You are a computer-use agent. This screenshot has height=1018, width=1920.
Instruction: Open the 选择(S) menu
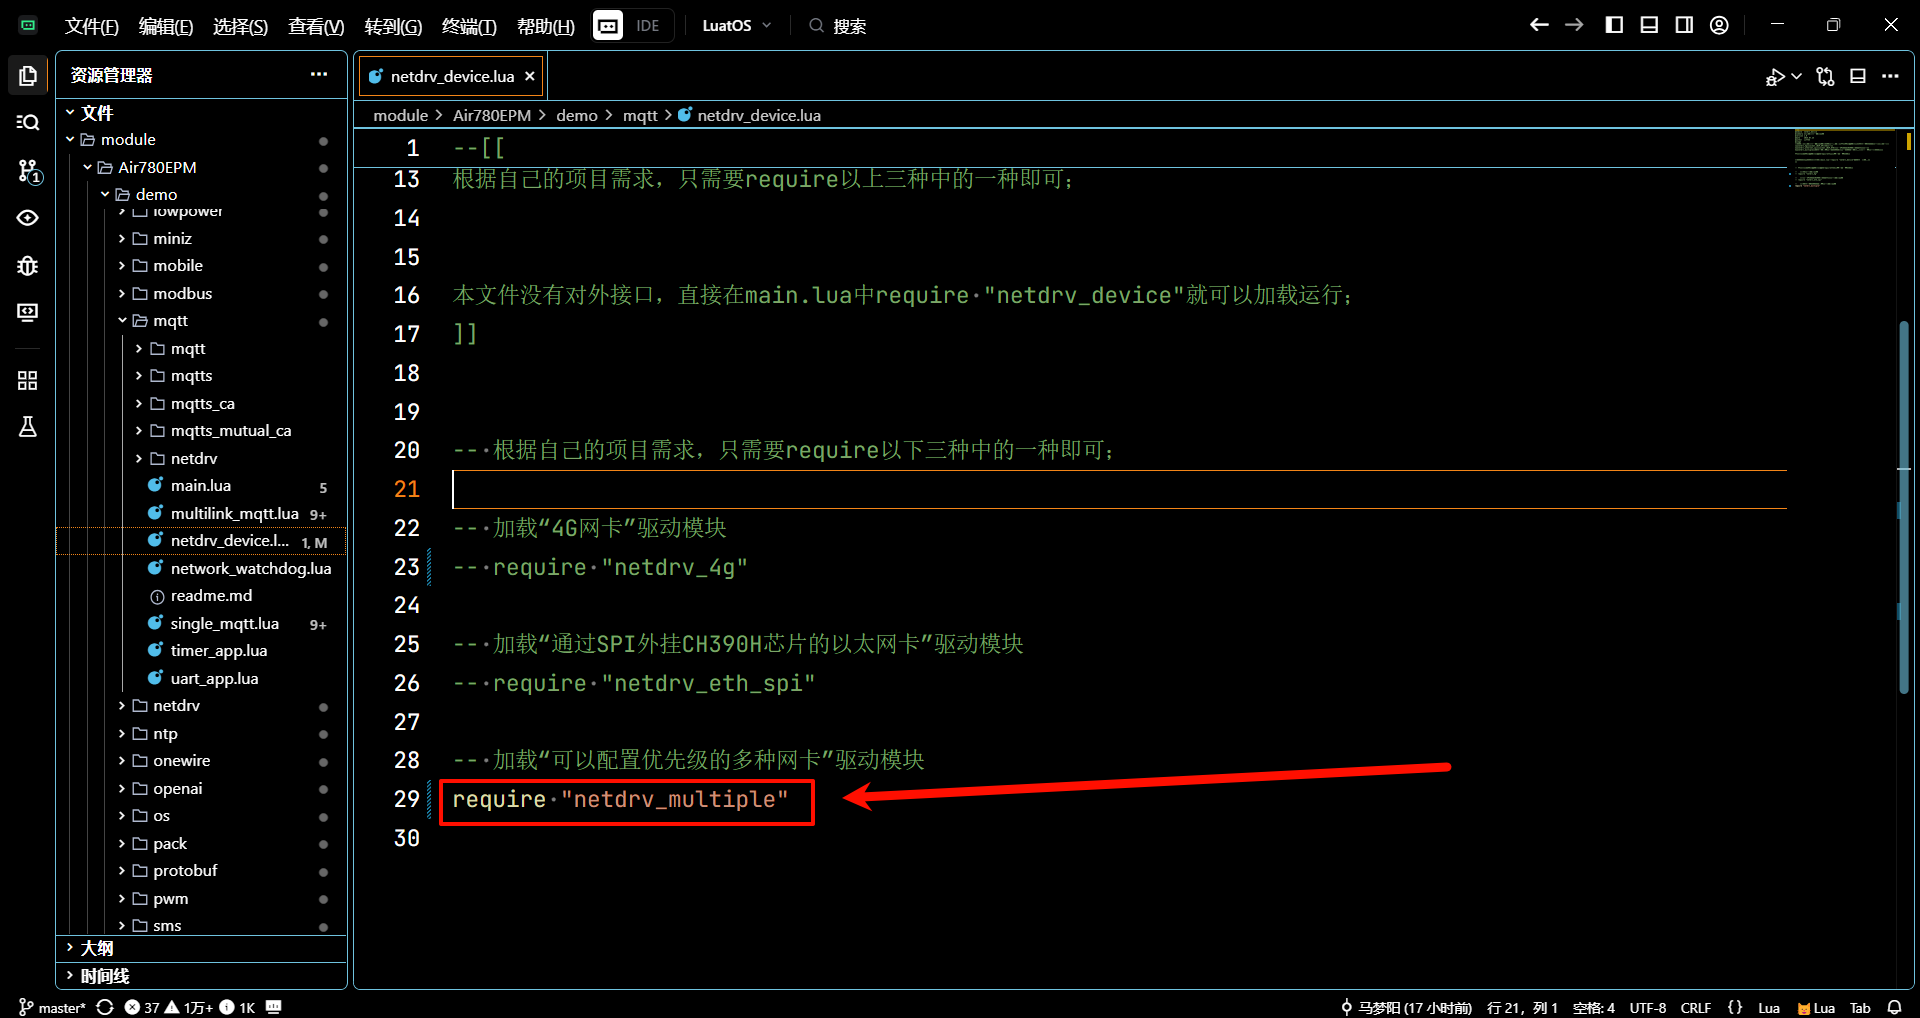240,26
